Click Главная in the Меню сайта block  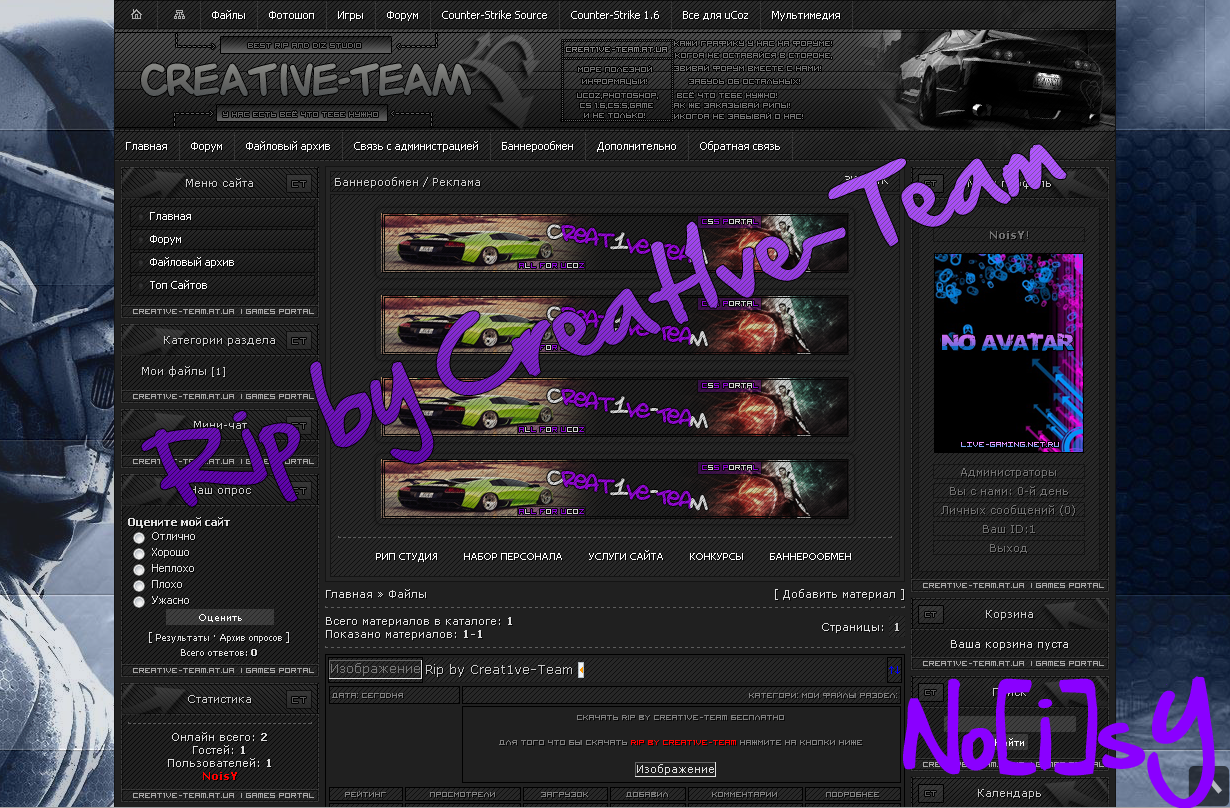[170, 216]
